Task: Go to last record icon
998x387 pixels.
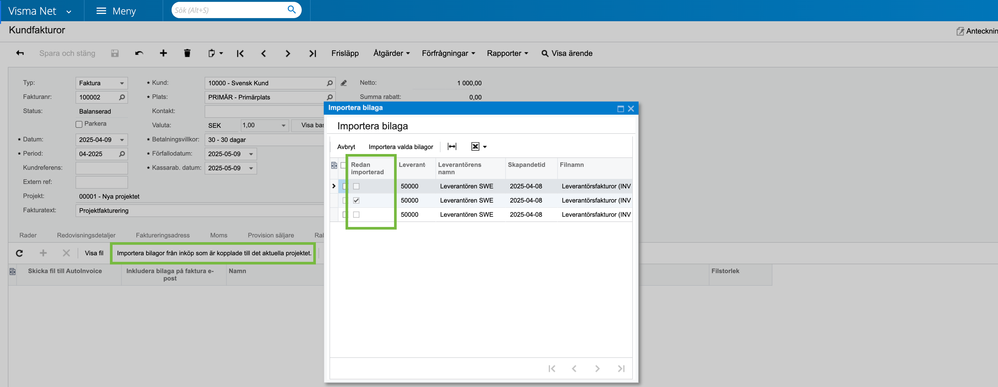Action: point(312,53)
